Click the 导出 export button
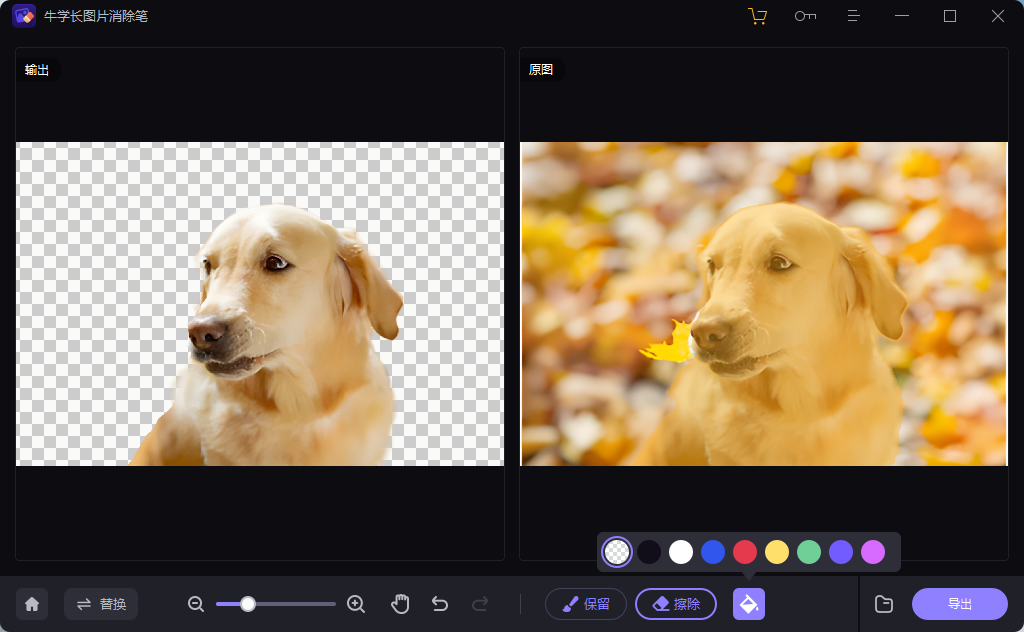Screen dimensions: 1024x632 [x=960, y=604]
